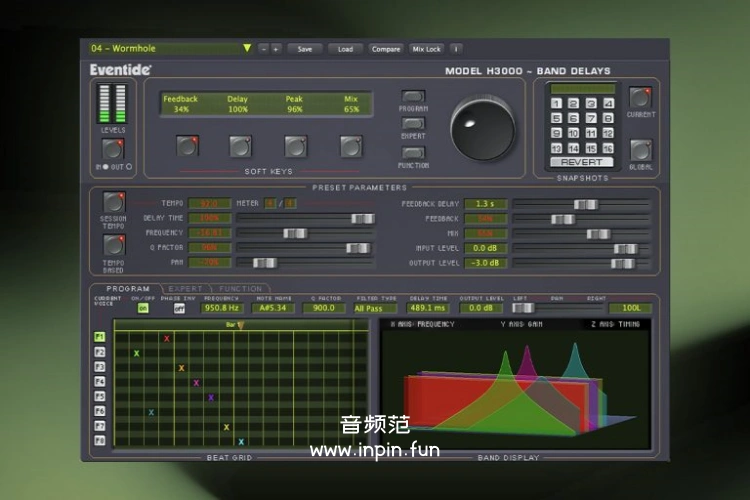Select snapshot 16
The width and height of the screenshot is (750, 500).
tap(608, 148)
